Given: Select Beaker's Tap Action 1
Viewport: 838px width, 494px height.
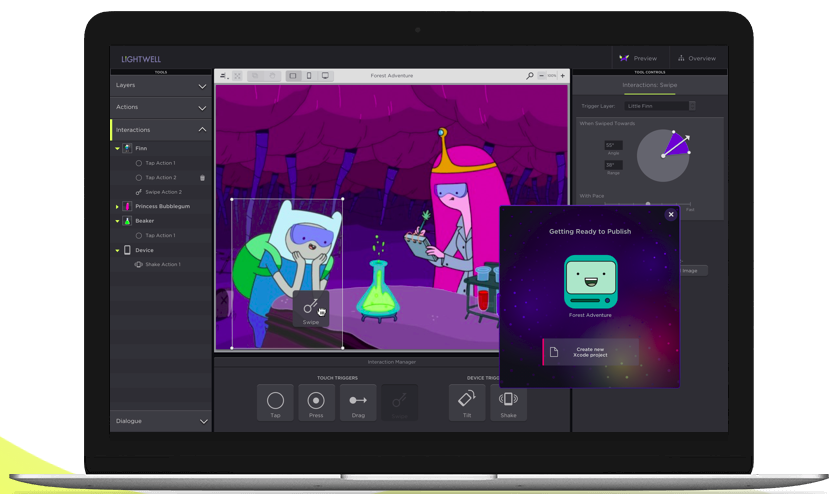Looking at the screenshot, I should (160, 235).
